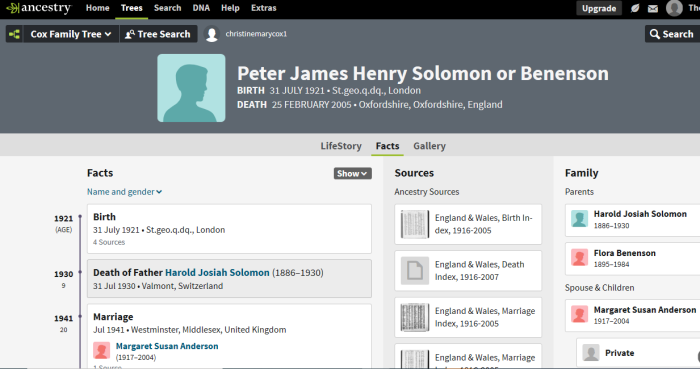Open the messages envelope icon
Image resolution: width=700 pixels, height=369 pixels.
(x=653, y=8)
